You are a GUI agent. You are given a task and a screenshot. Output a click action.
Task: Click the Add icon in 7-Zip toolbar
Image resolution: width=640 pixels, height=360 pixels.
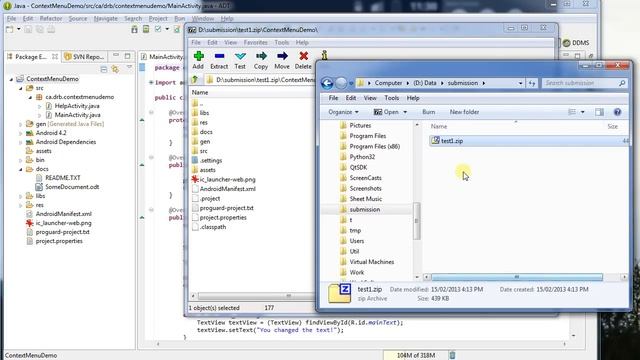coord(198,56)
